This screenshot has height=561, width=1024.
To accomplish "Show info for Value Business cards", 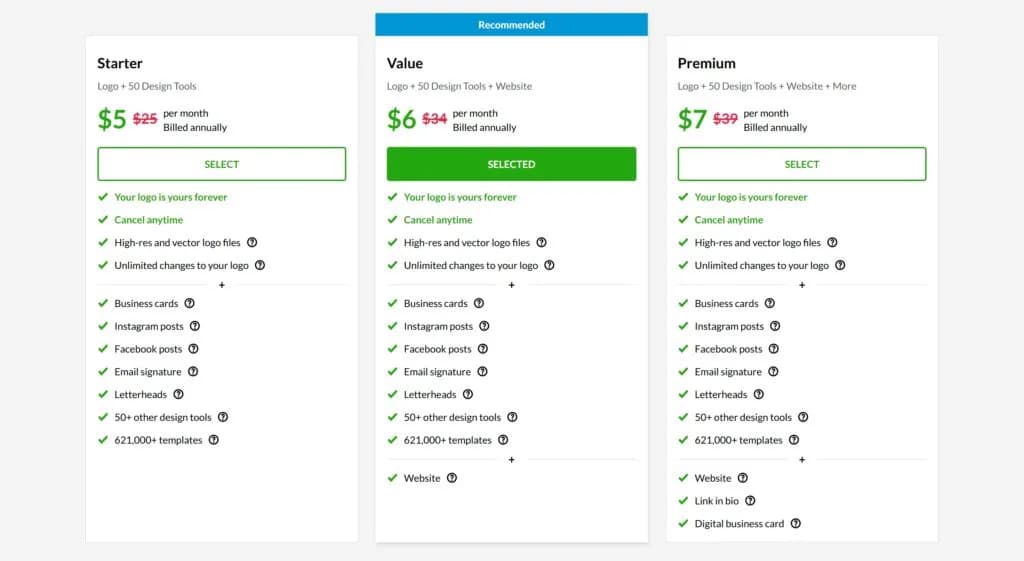I will click(x=479, y=303).
